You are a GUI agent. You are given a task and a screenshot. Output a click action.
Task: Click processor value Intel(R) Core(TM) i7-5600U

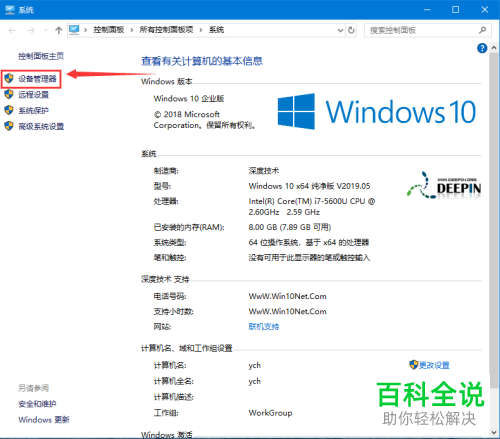312,207
